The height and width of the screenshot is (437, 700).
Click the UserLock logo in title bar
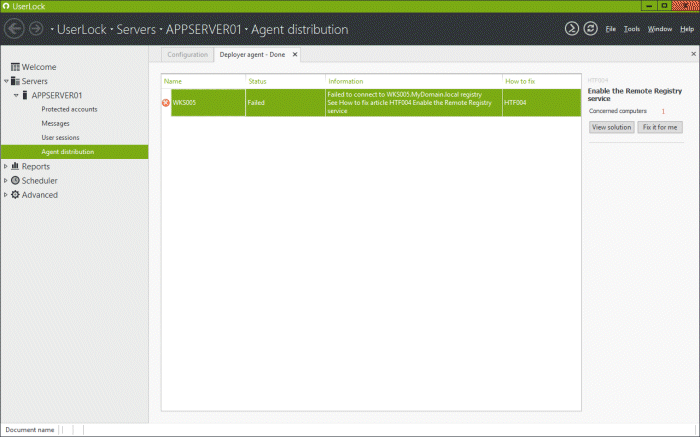pos(6,6)
